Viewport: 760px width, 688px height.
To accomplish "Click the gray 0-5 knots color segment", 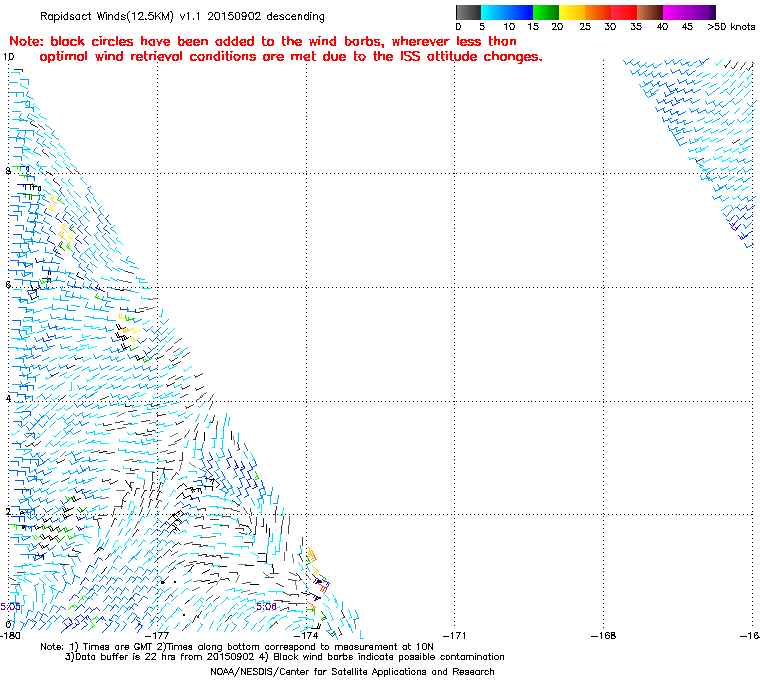I will (x=468, y=12).
